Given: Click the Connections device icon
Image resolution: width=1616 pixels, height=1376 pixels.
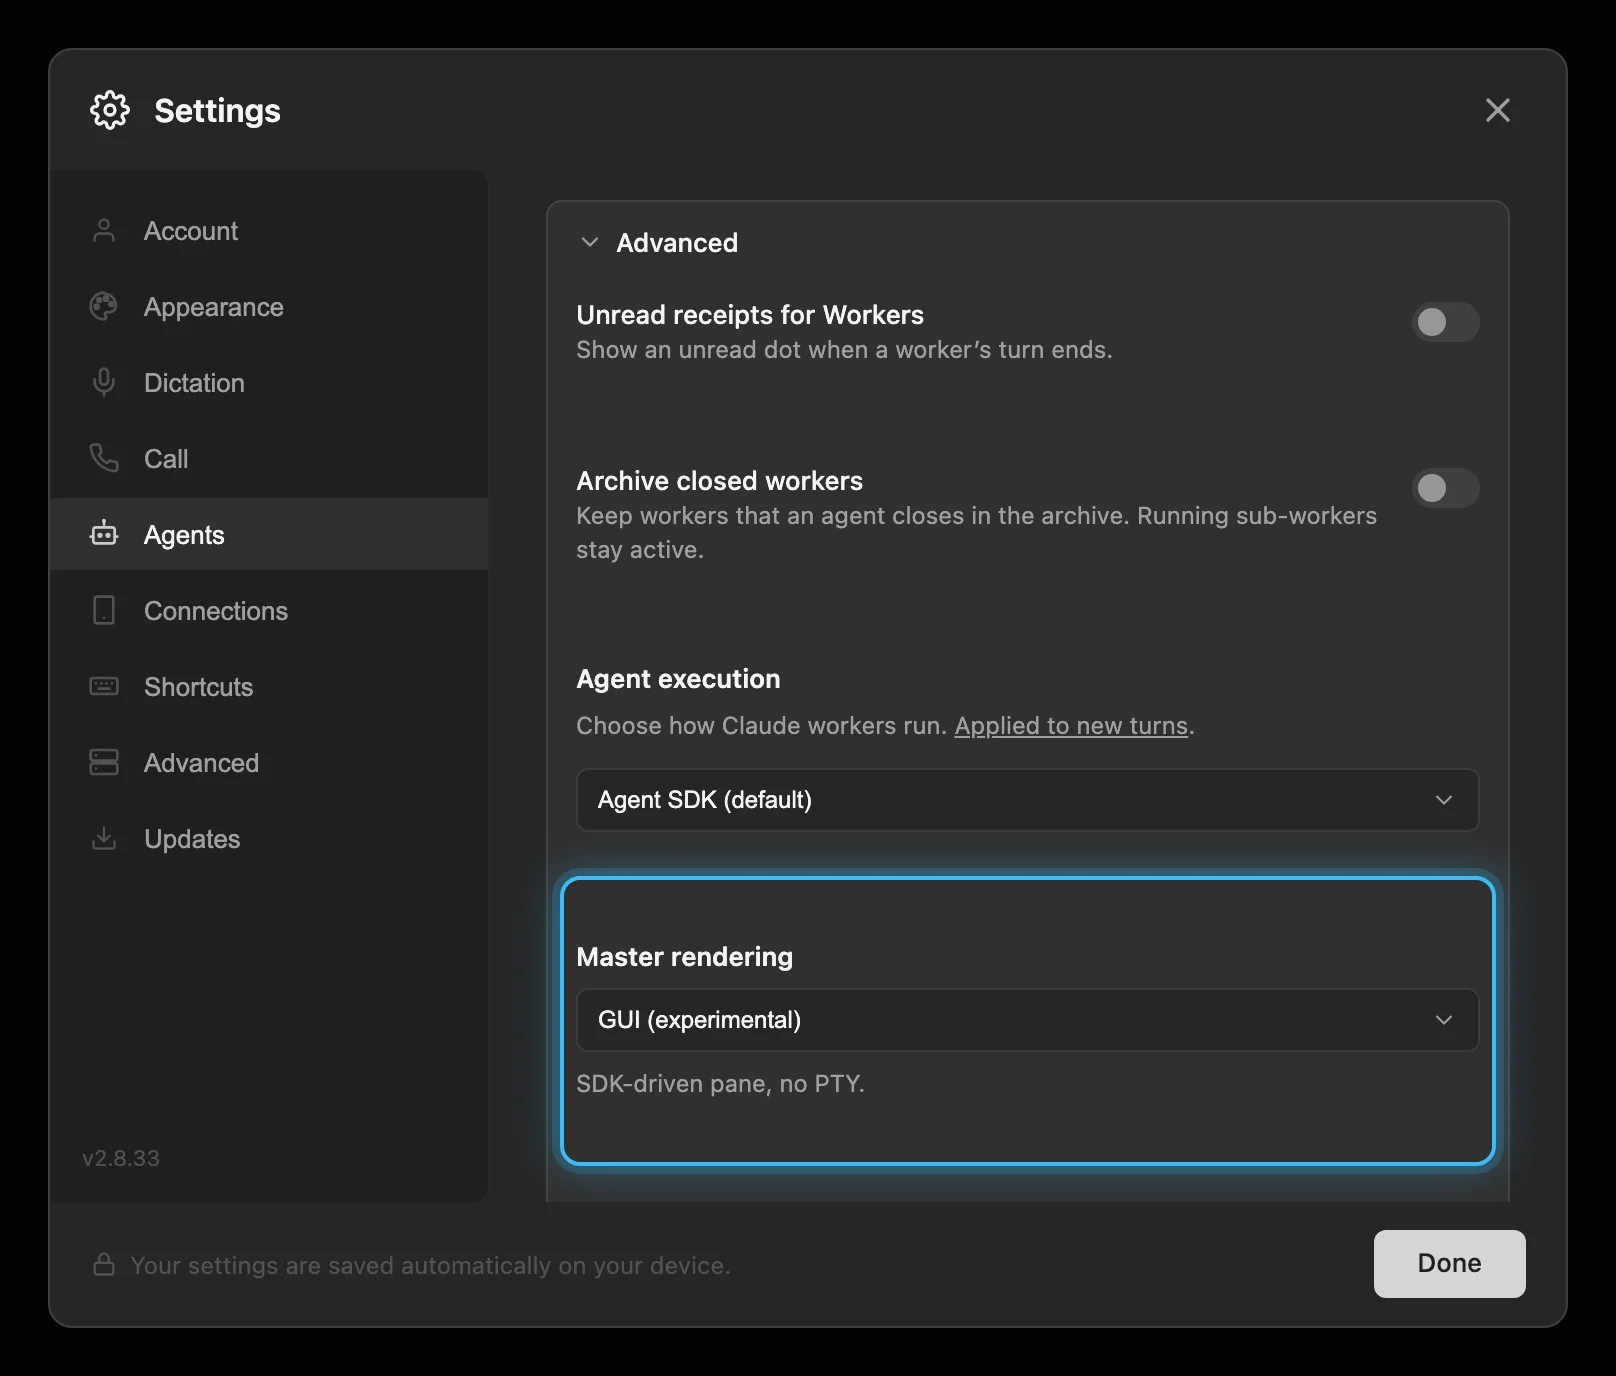Looking at the screenshot, I should (104, 610).
